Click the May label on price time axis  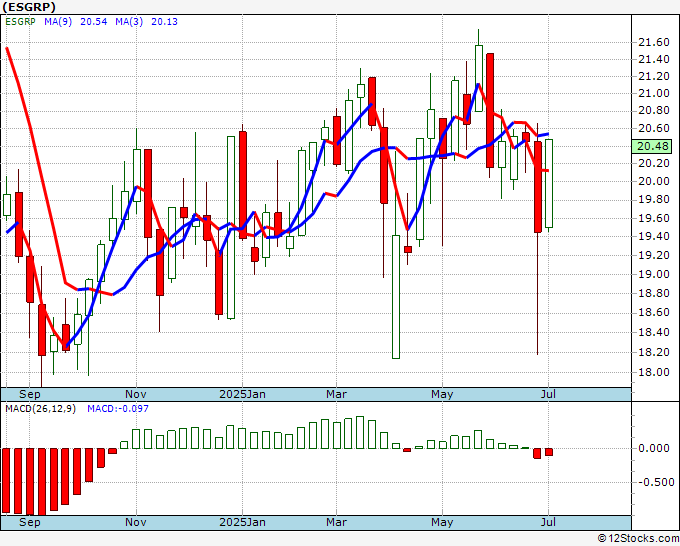442,394
